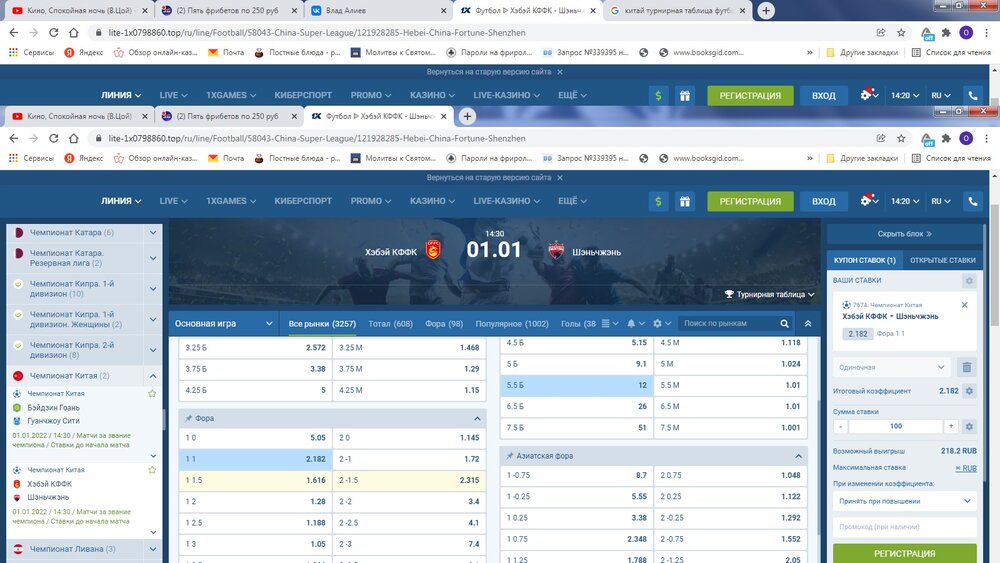This screenshot has width=1000, height=563.
Task: Pick the 2 -1.5 handicap odds 2.315
Action: click(x=409, y=480)
